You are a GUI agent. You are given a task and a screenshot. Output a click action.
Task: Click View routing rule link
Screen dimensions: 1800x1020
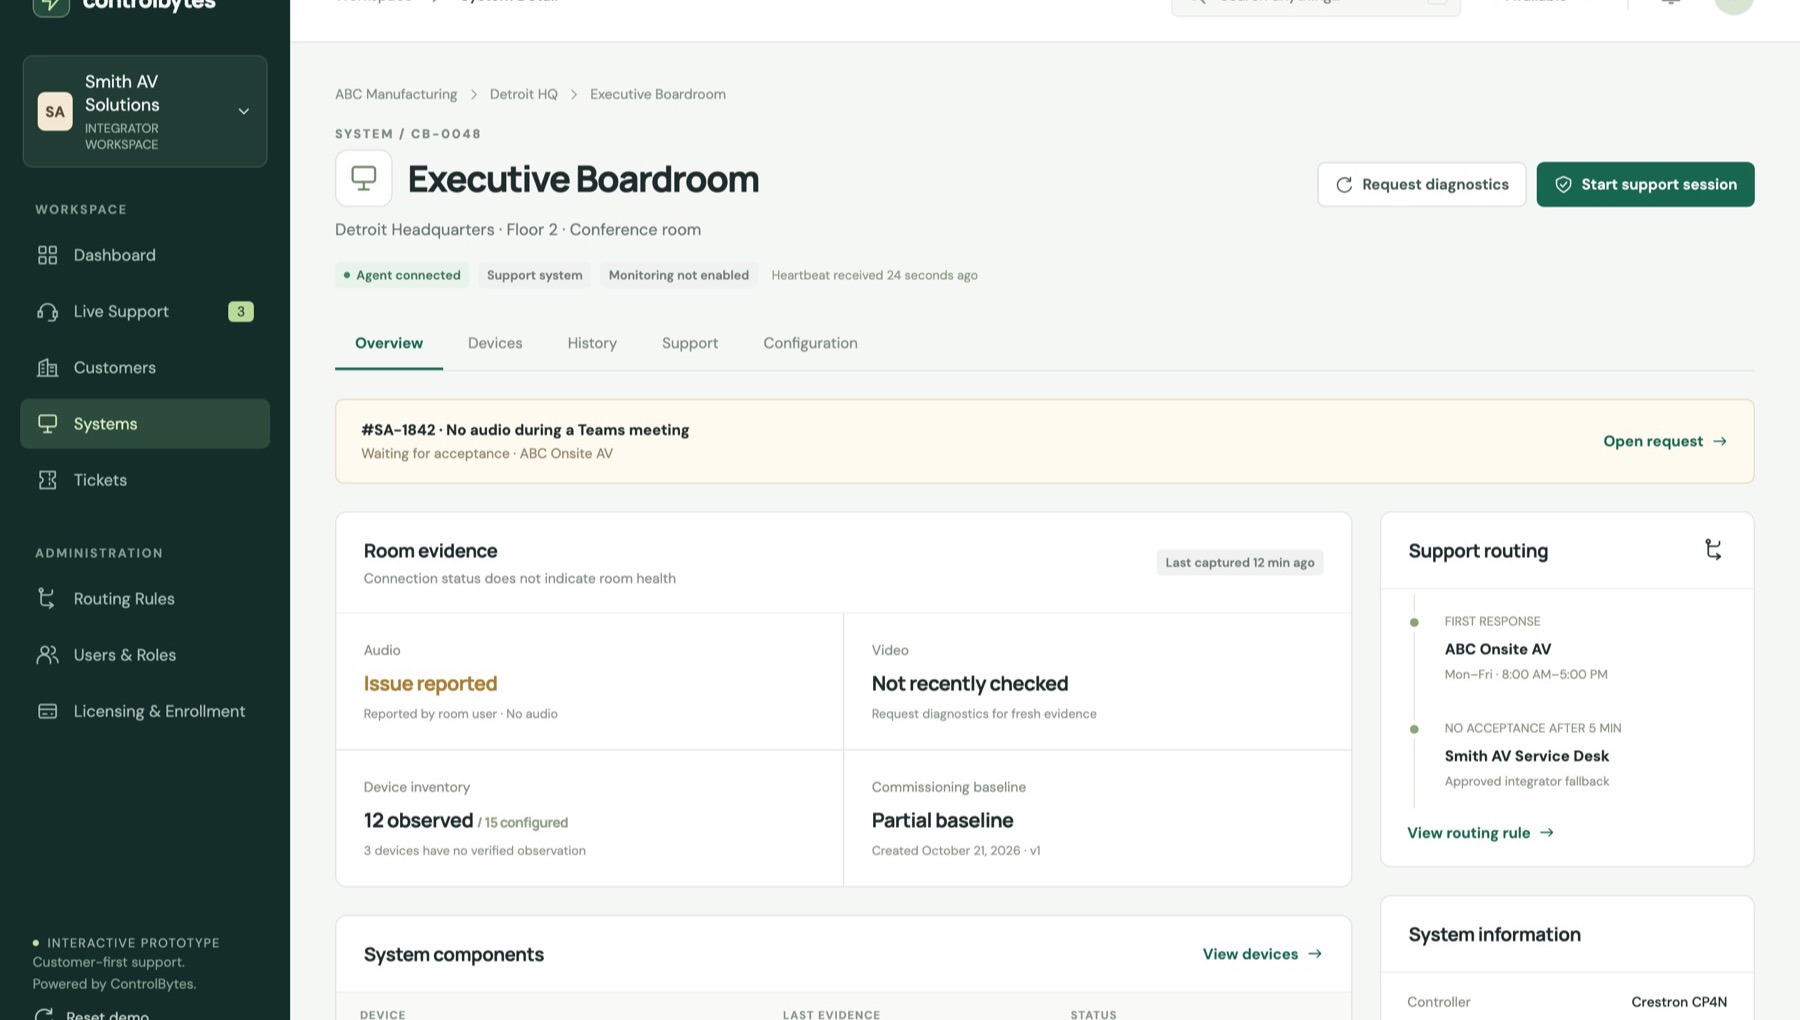pos(1481,833)
